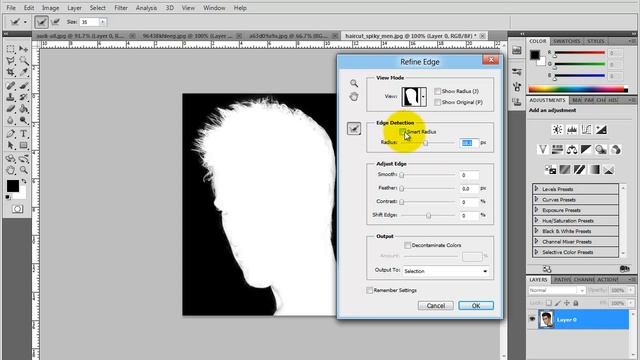
Task: Click the Hand tool in Refine Edge dialog
Action: click(354, 97)
